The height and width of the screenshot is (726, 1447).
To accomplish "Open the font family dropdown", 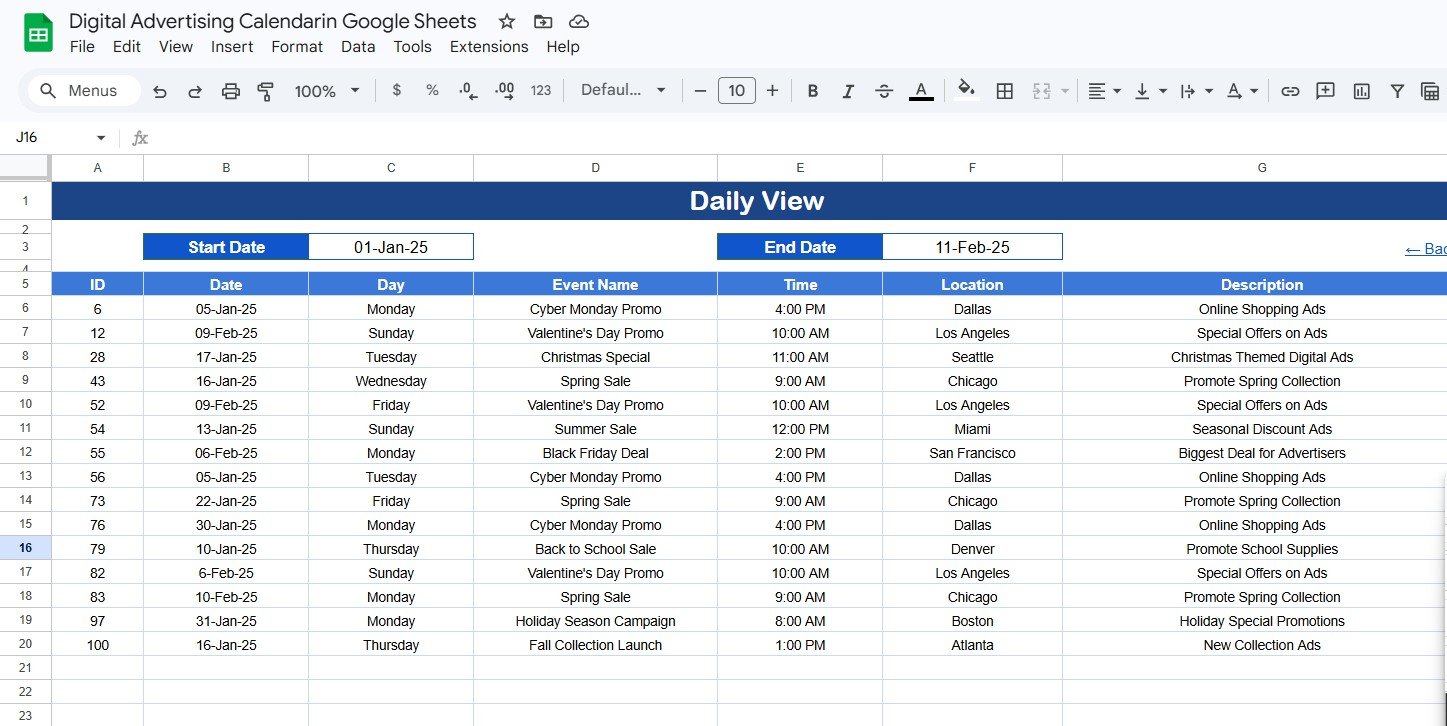I will [x=623, y=90].
